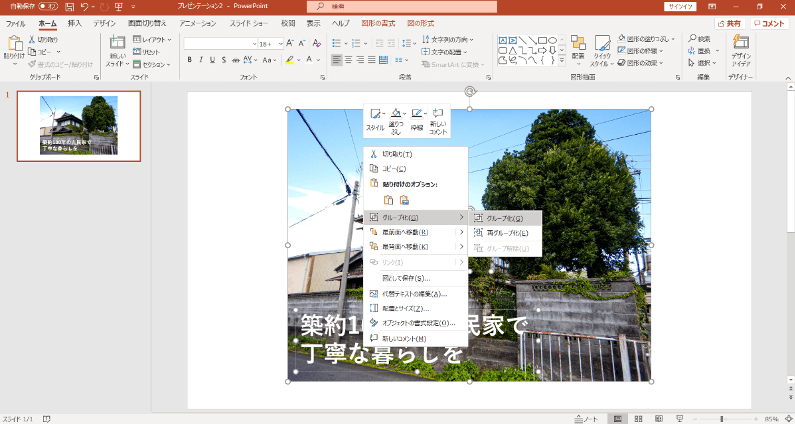Click the Save icon in title bar

(x=69, y=7)
